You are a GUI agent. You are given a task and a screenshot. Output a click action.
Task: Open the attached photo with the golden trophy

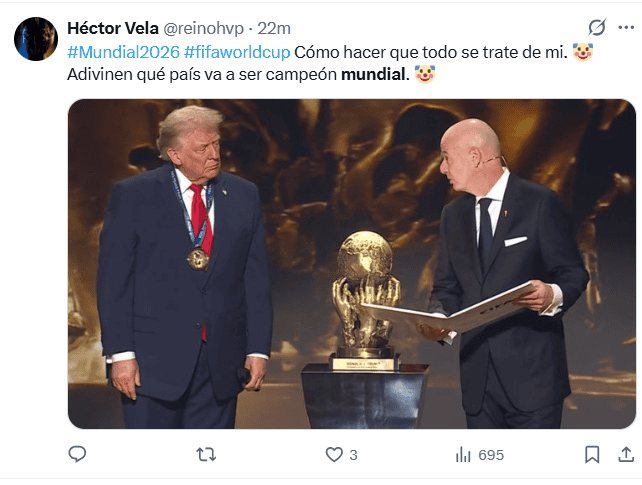point(352,264)
